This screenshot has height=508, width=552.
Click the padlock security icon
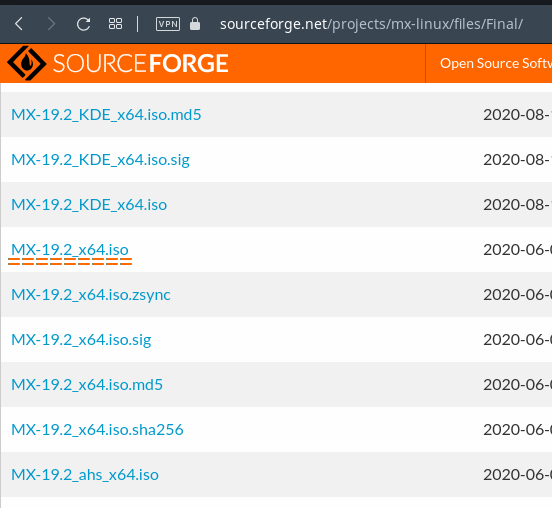(x=195, y=24)
